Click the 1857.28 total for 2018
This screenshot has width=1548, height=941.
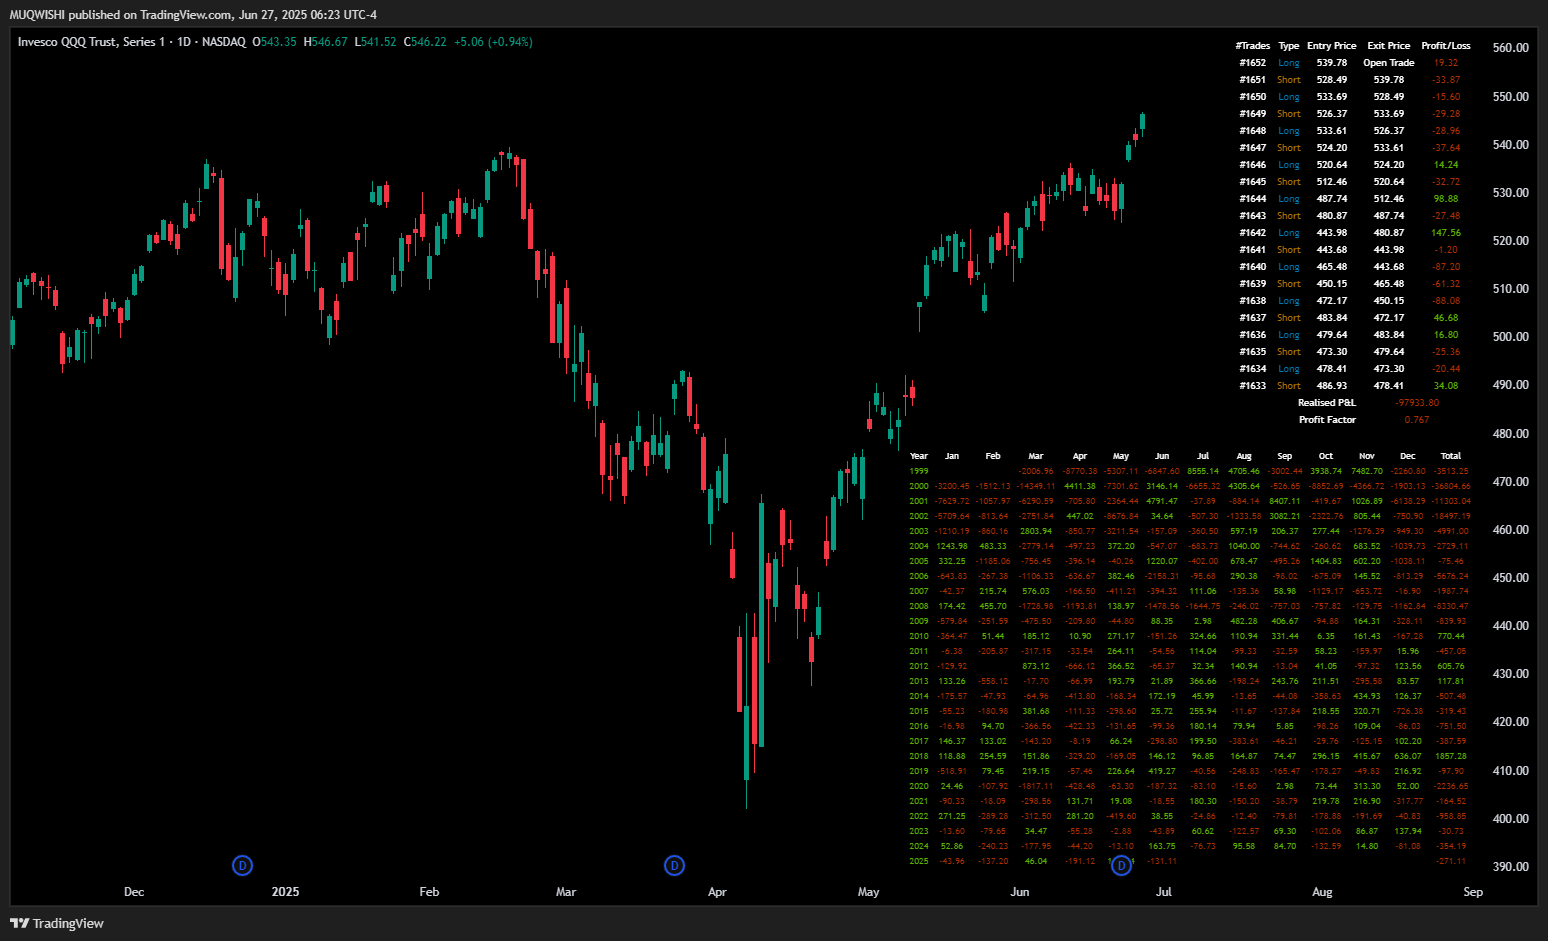(1451, 756)
